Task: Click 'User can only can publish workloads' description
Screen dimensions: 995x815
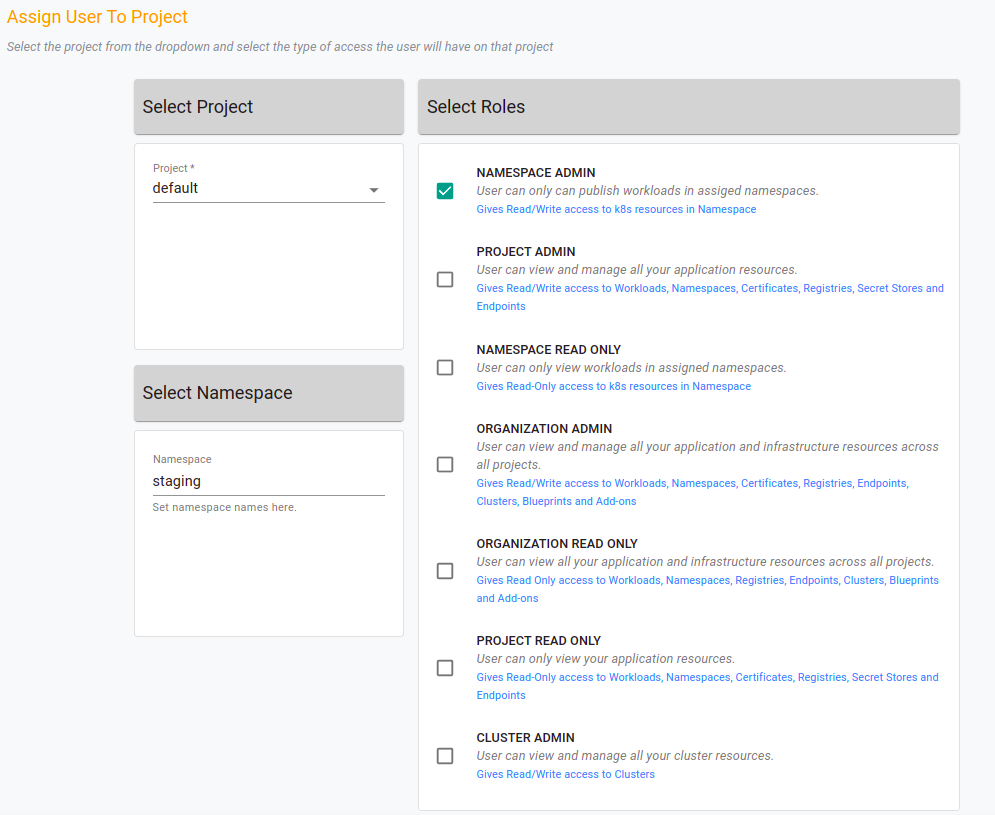Action: pos(647,190)
